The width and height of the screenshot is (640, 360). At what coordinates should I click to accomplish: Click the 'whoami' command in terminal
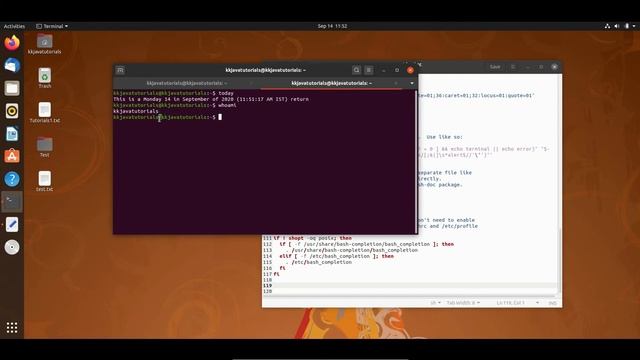click(x=227, y=105)
